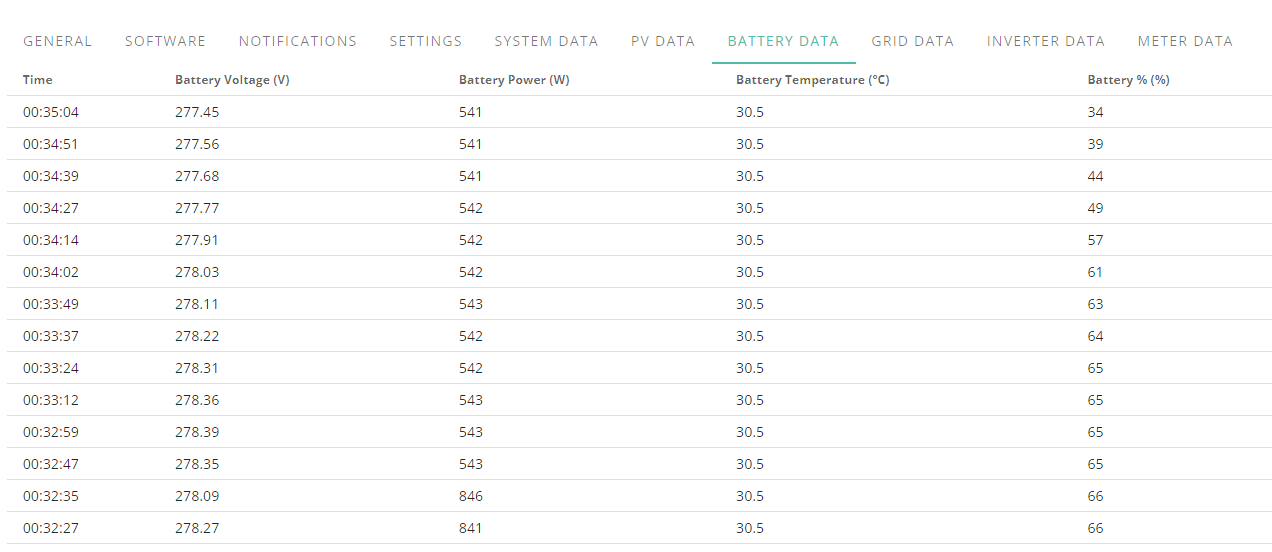Open the GENERAL tab
The height and width of the screenshot is (552, 1272).
57,41
